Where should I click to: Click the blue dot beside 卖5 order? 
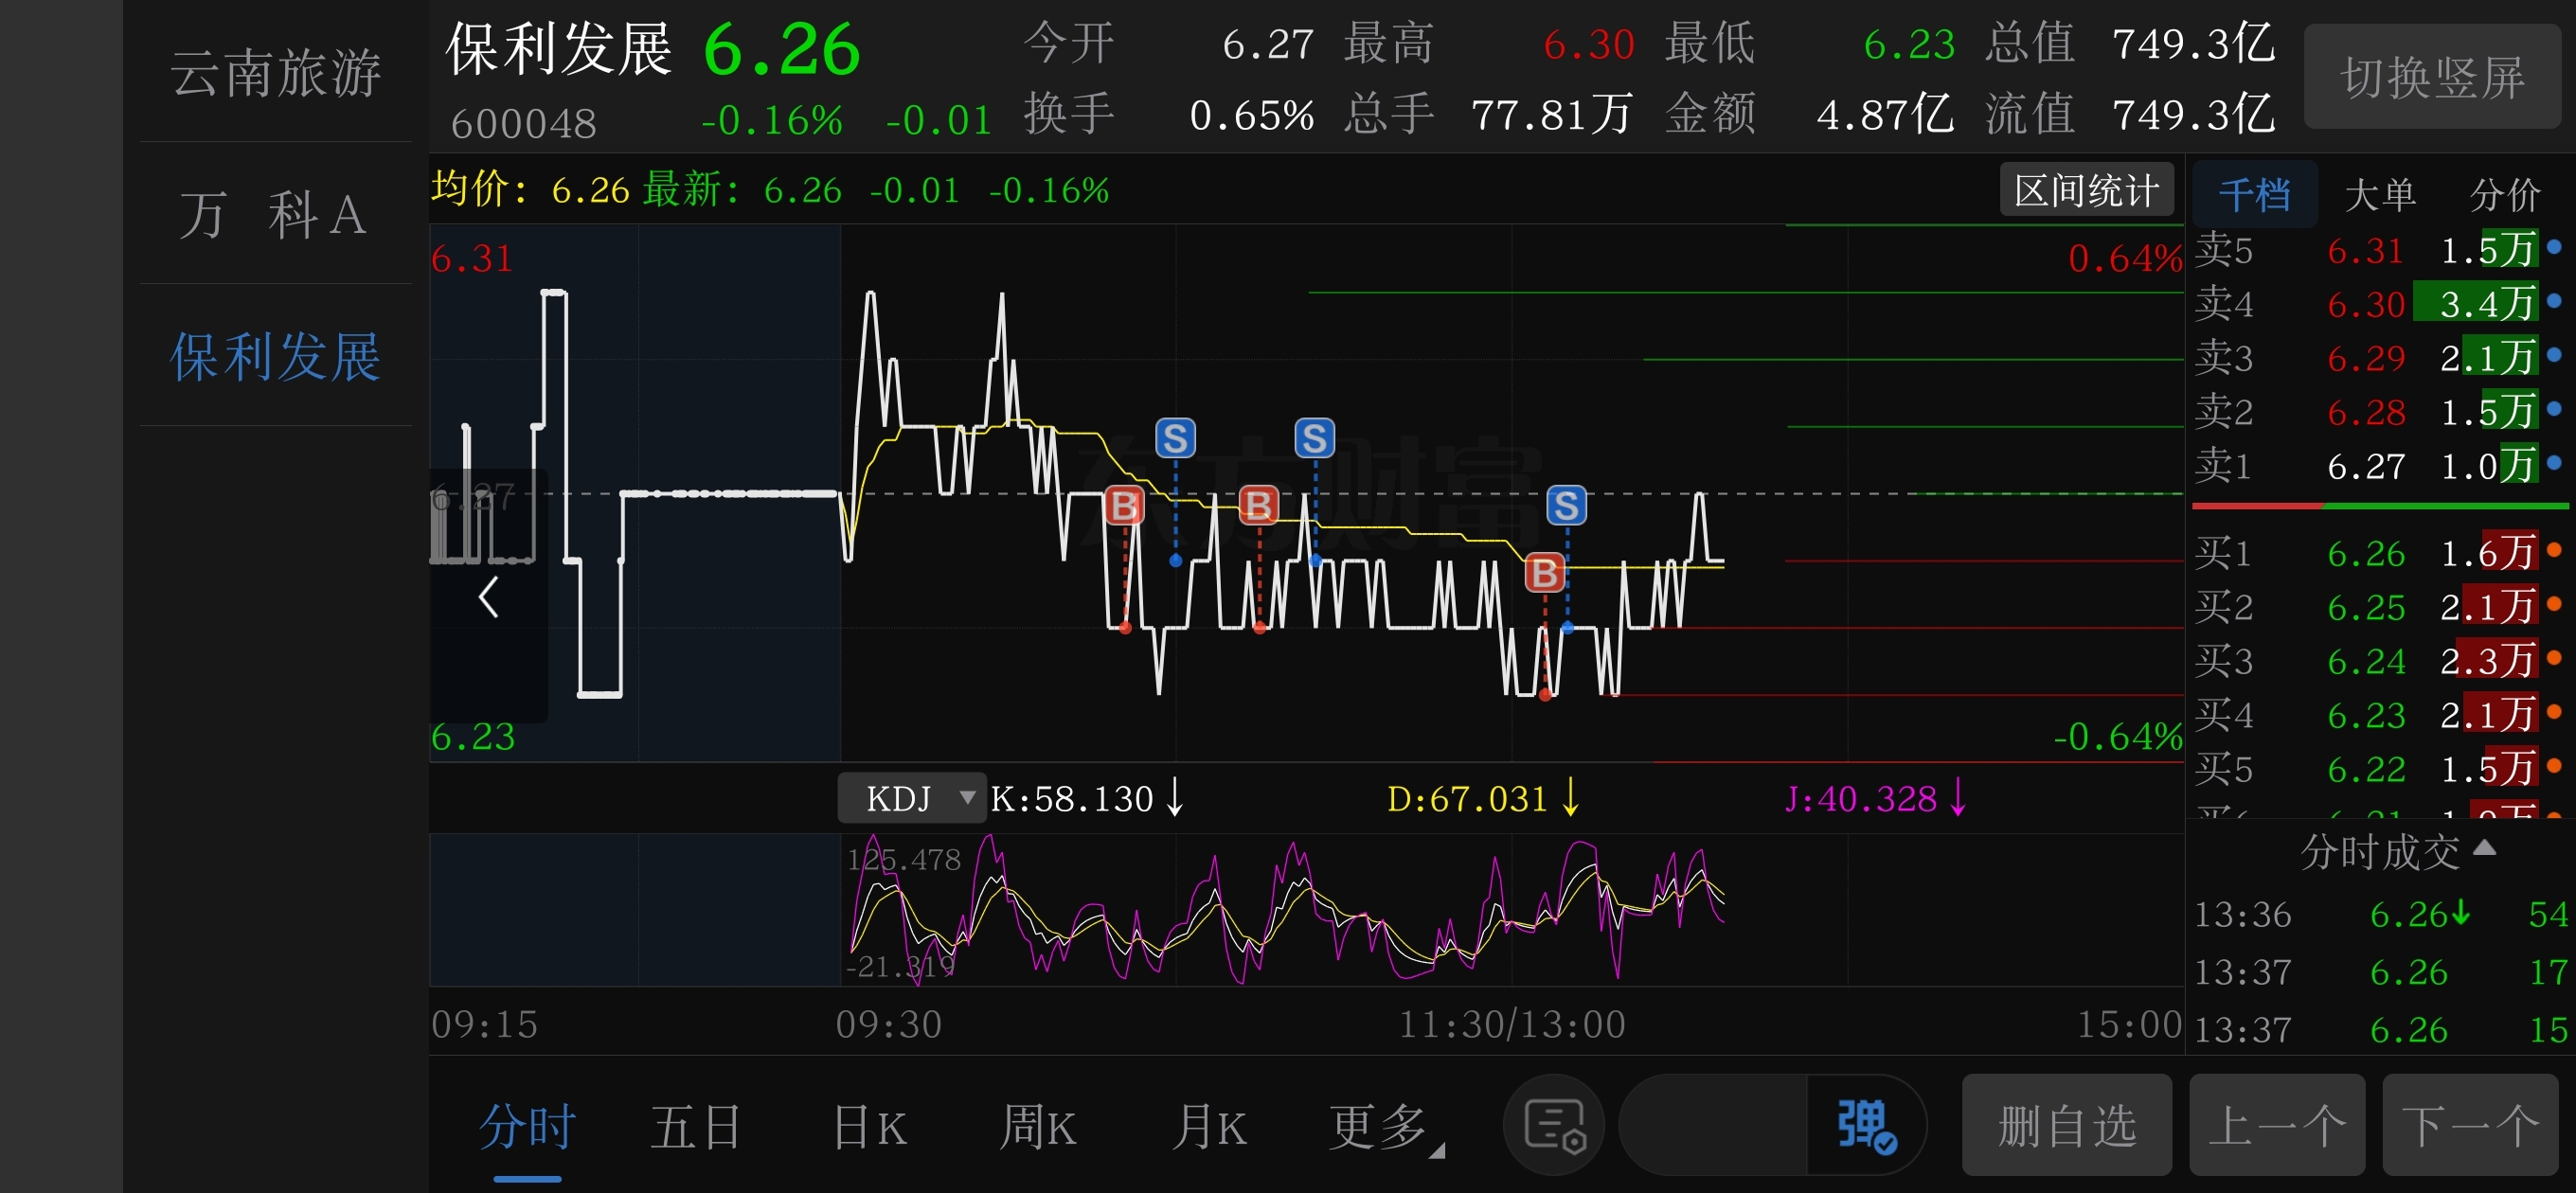(x=2555, y=247)
